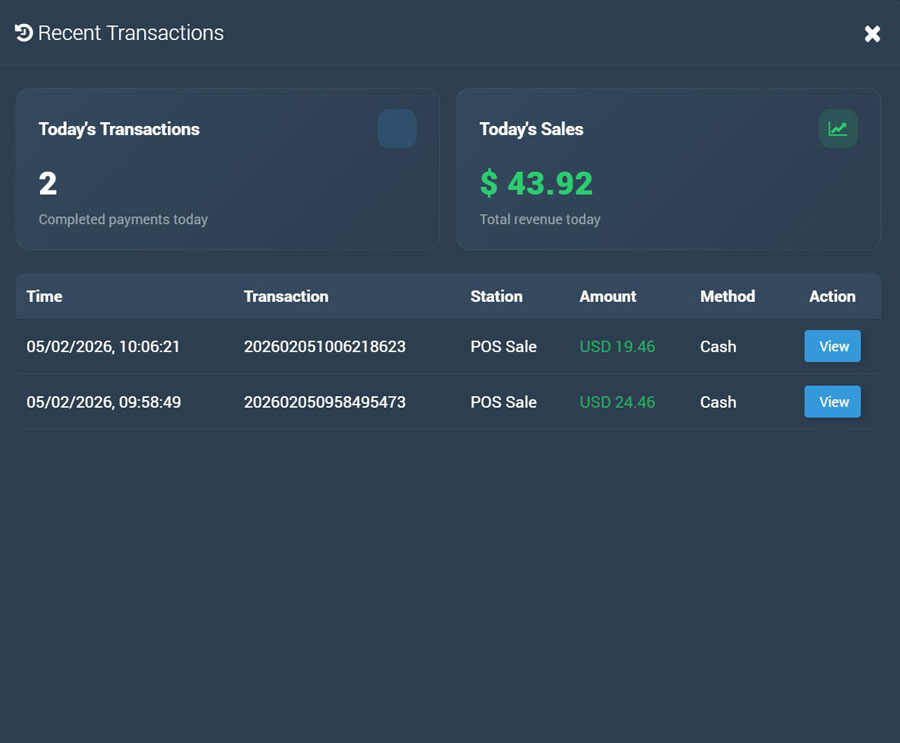Close the Recent Transactions dialog
The height and width of the screenshot is (743, 900).
tap(872, 34)
